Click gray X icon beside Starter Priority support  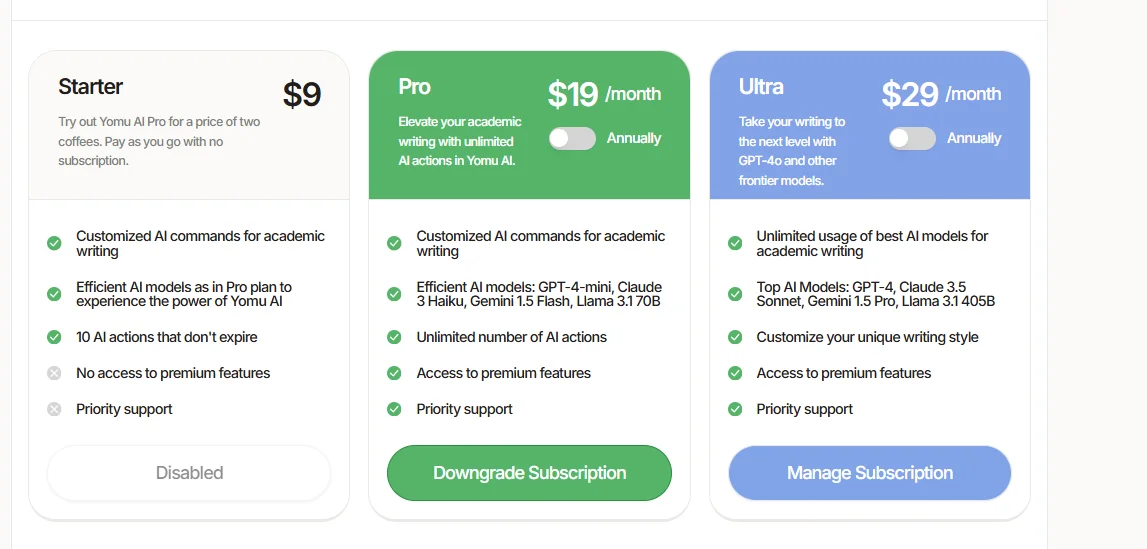54,409
